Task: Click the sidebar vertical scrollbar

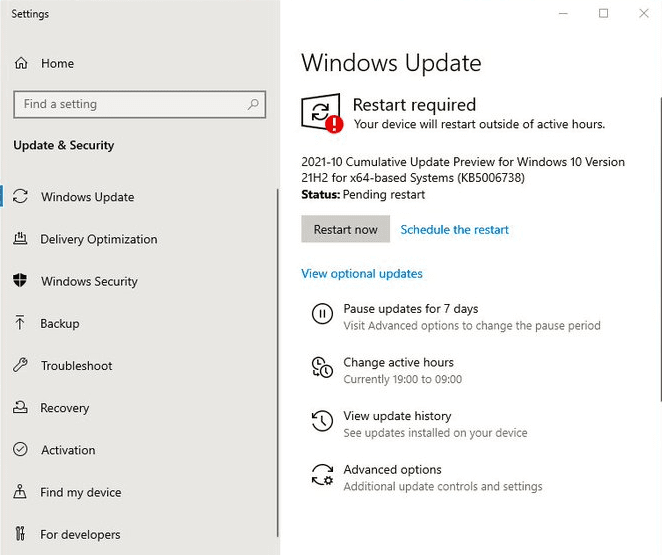Action: (x=277, y=363)
